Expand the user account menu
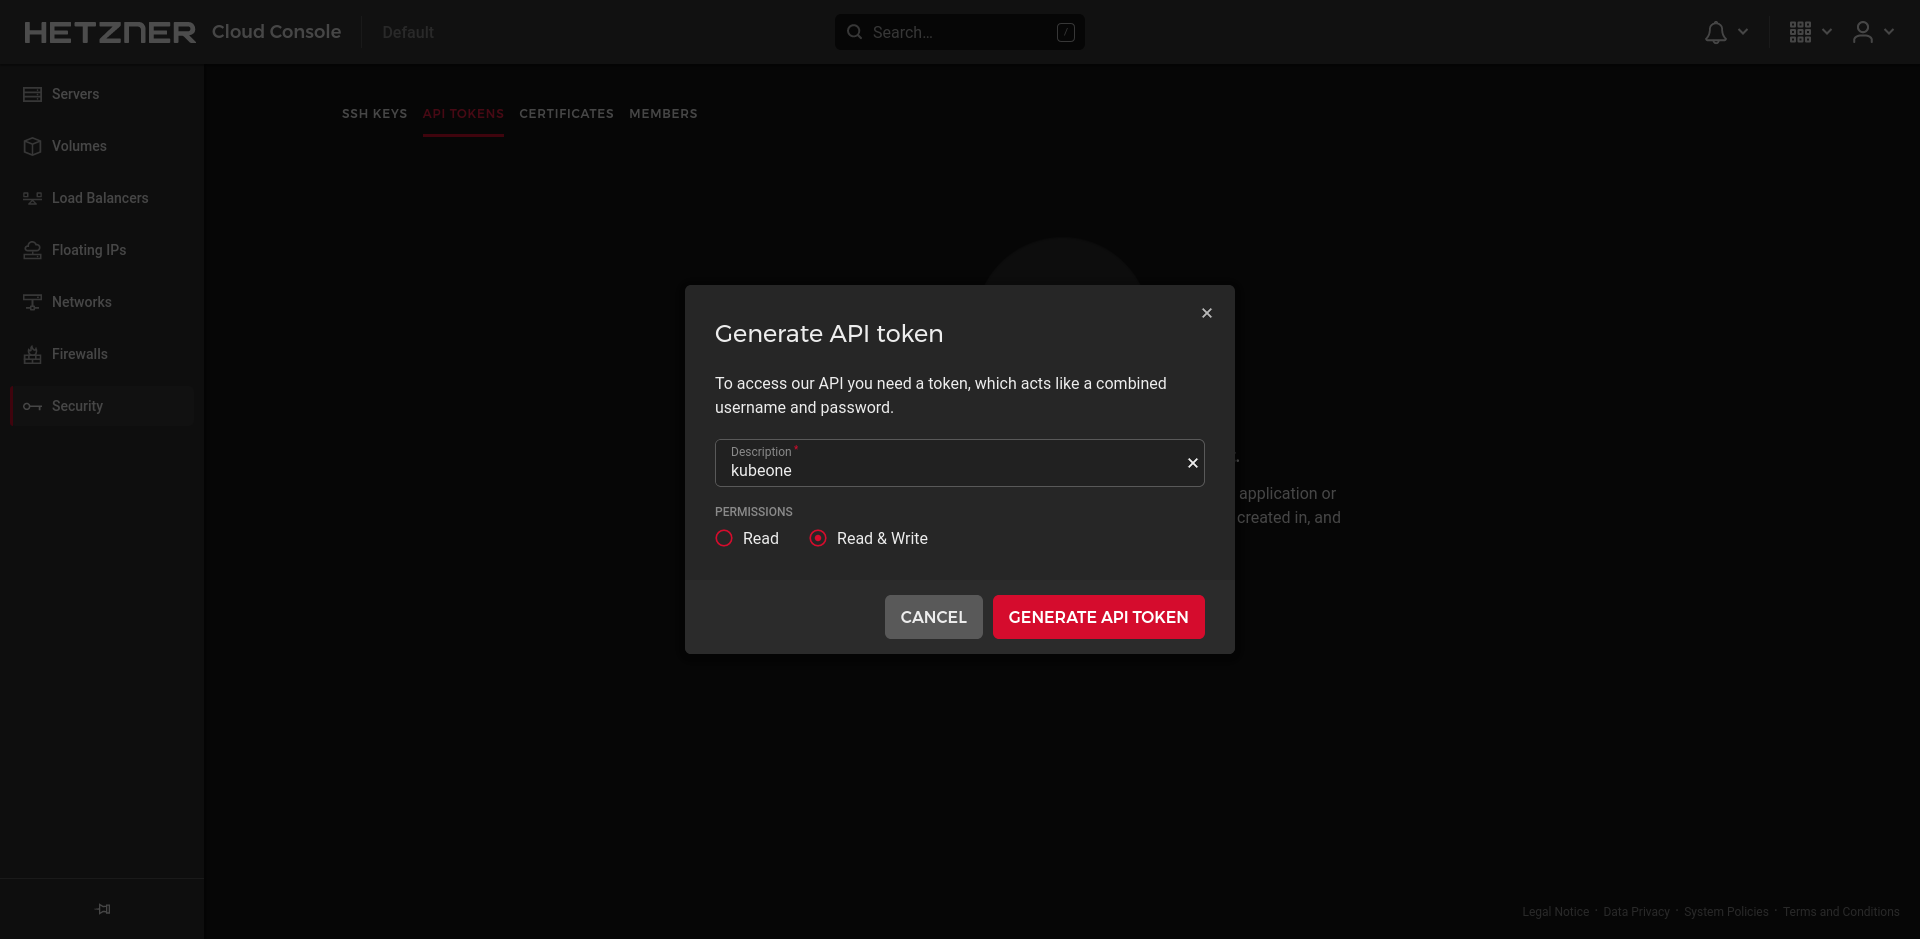 pyautogui.click(x=1873, y=32)
